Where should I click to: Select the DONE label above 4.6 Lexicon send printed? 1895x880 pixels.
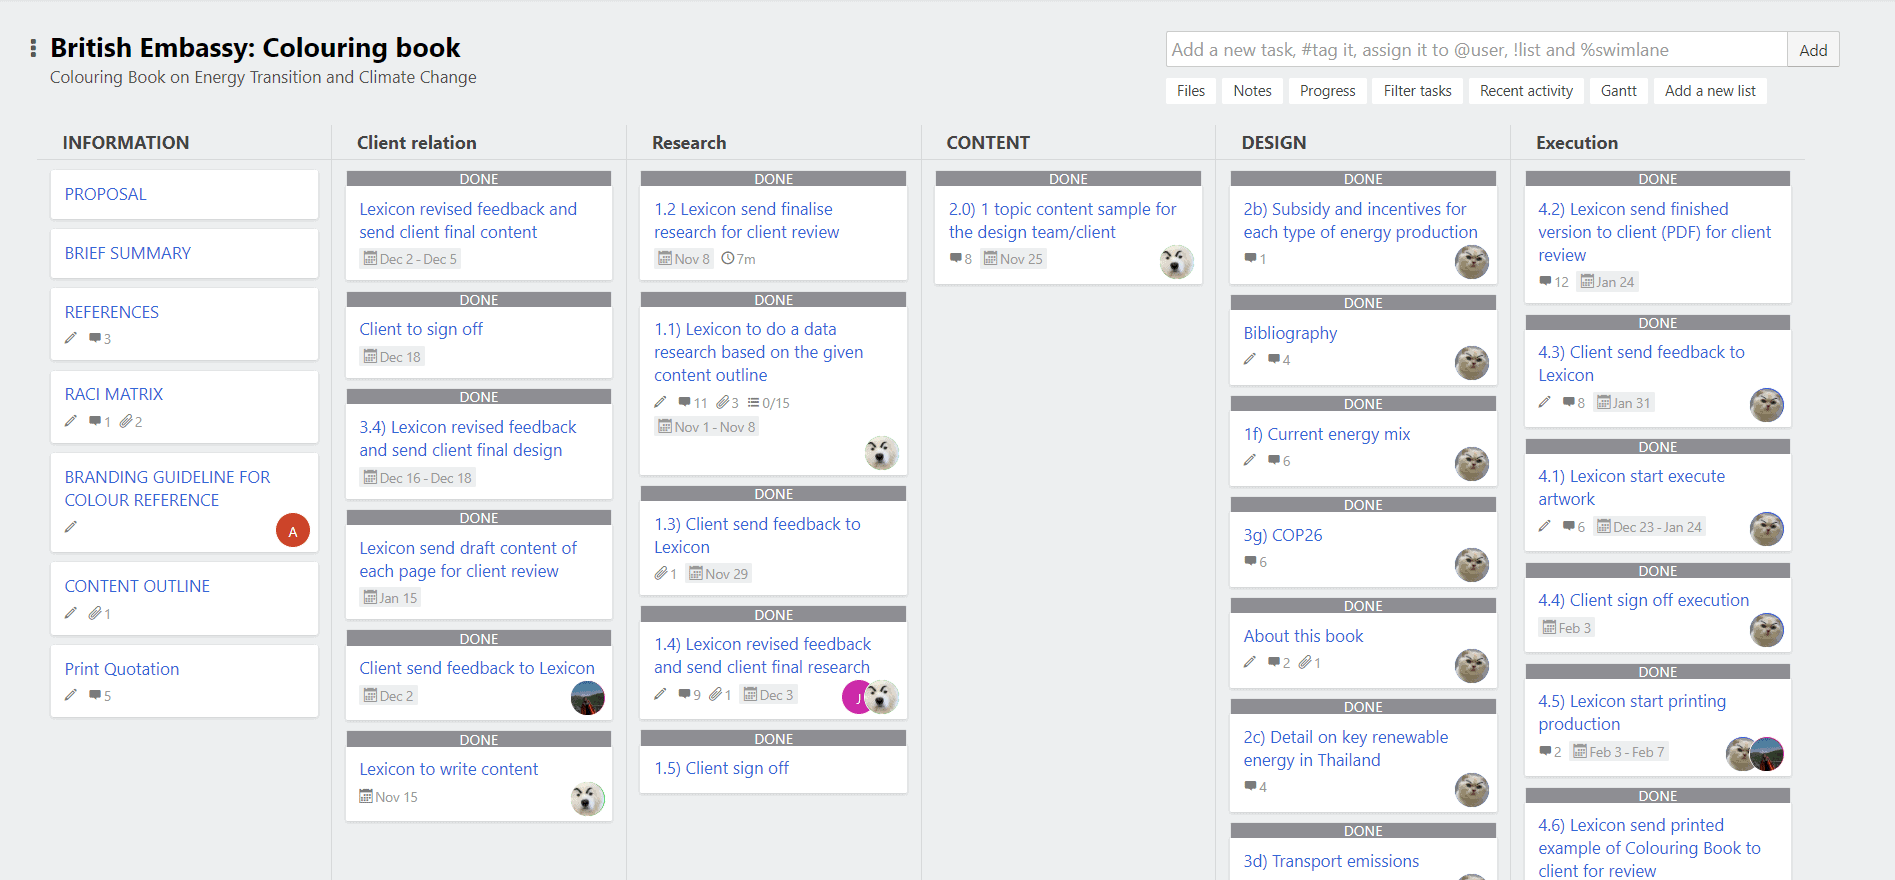[x=1657, y=796]
